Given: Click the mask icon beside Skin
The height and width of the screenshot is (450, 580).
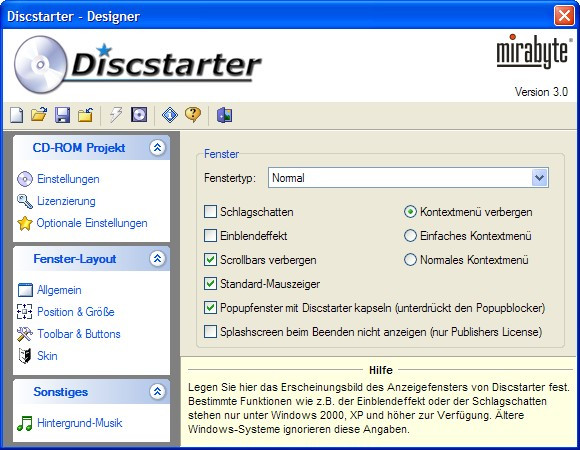Looking at the screenshot, I should [25, 356].
